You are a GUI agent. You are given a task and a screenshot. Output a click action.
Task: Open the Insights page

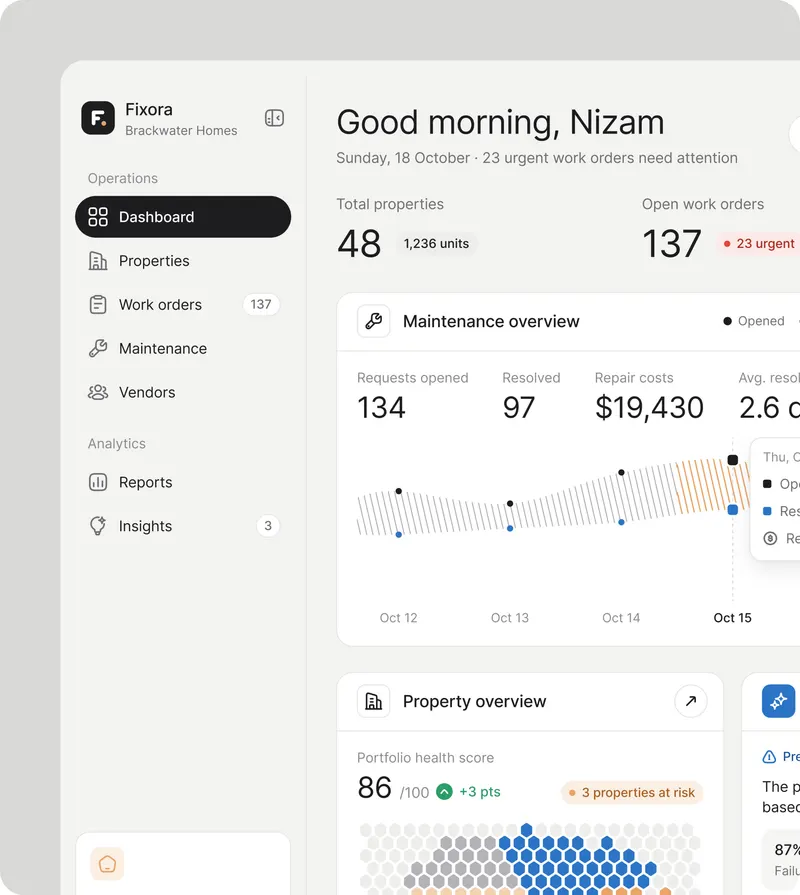point(183,526)
